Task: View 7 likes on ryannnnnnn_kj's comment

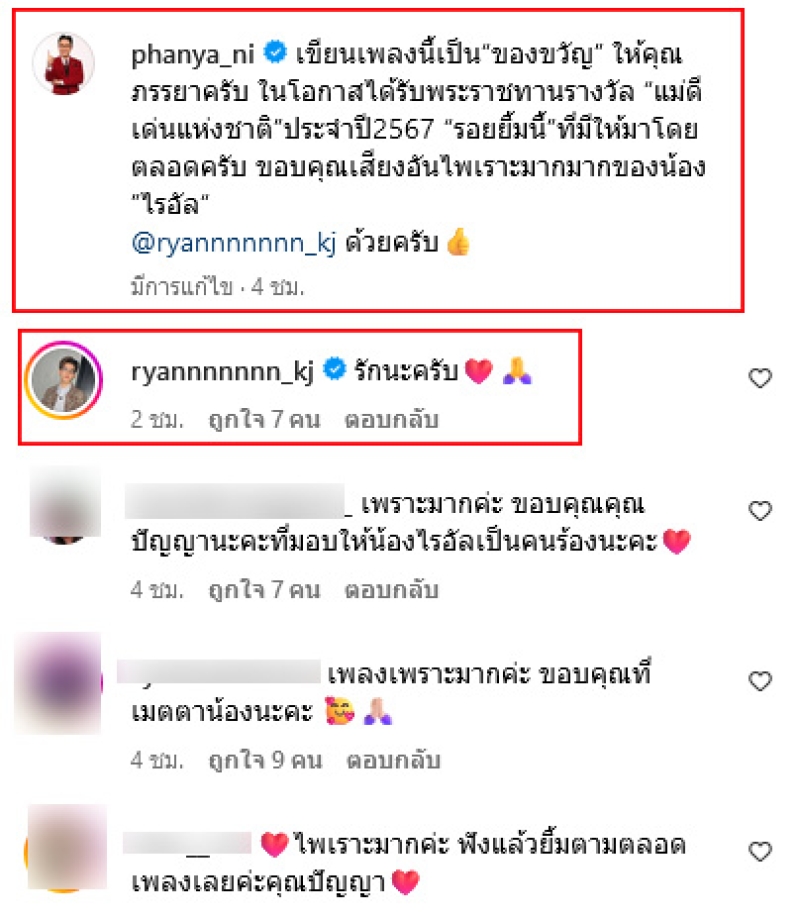Action: coord(264,420)
